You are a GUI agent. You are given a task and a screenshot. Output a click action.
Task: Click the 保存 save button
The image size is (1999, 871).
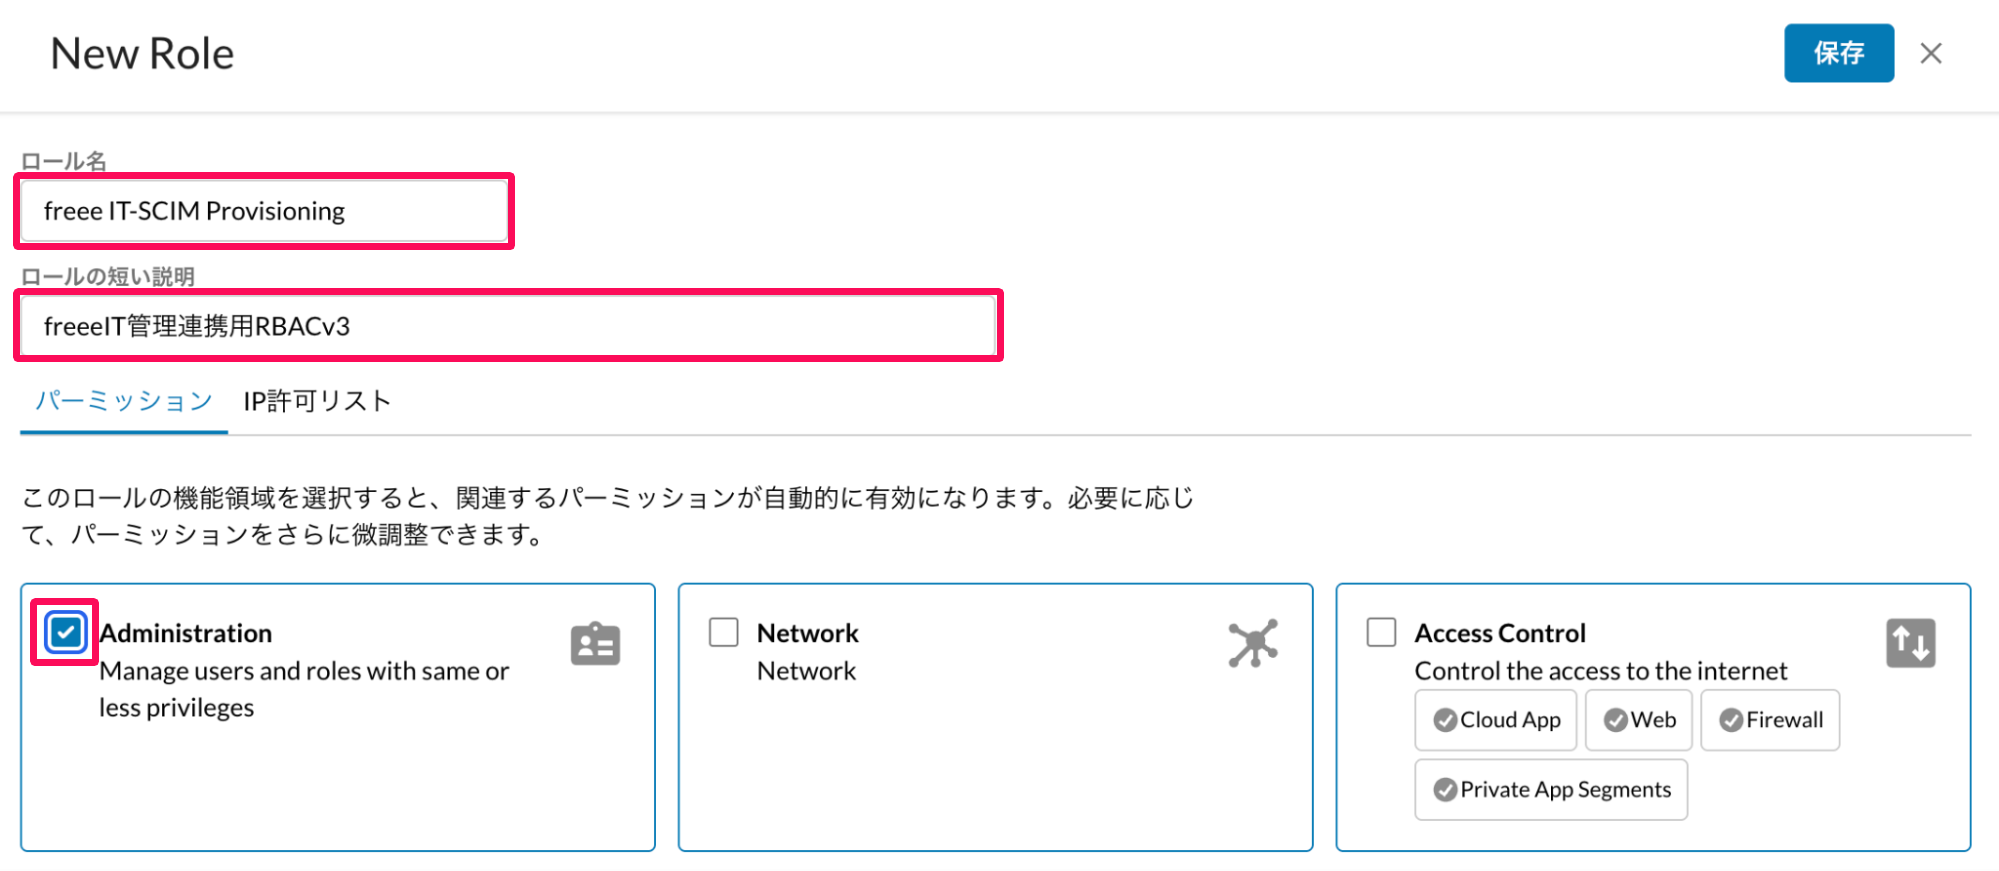[1838, 53]
